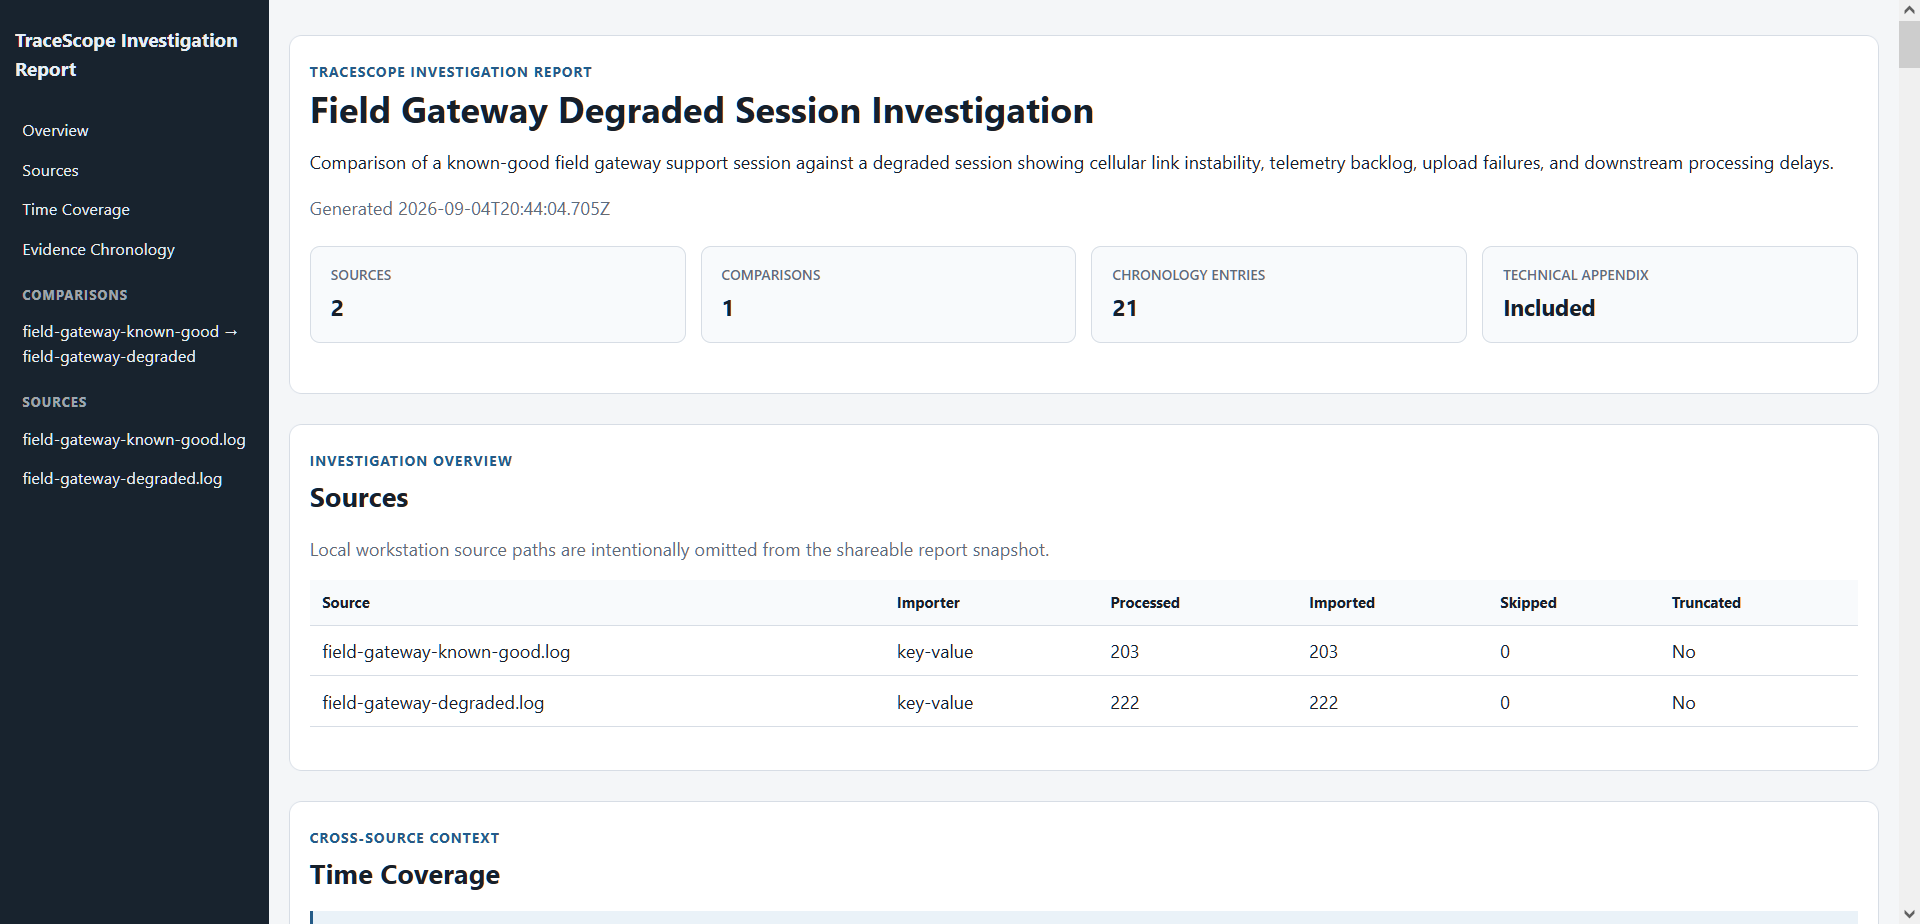Open Evidence Chronology sidebar link
This screenshot has width=1920, height=924.
point(98,250)
